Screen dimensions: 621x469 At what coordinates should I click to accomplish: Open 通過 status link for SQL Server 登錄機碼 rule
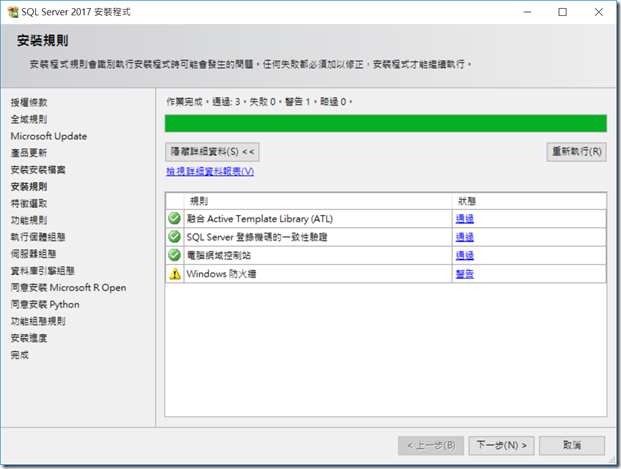click(x=465, y=237)
